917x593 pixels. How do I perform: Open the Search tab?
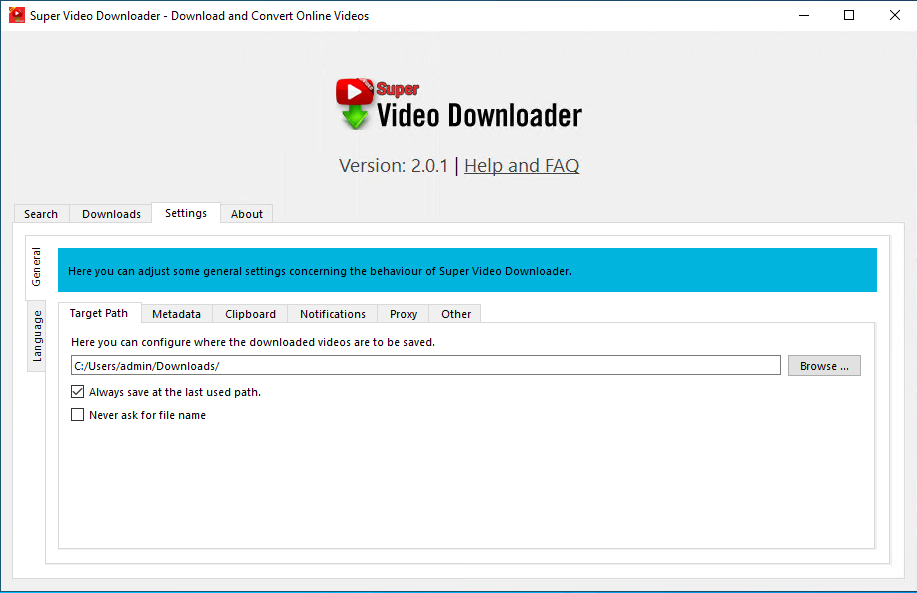(41, 214)
